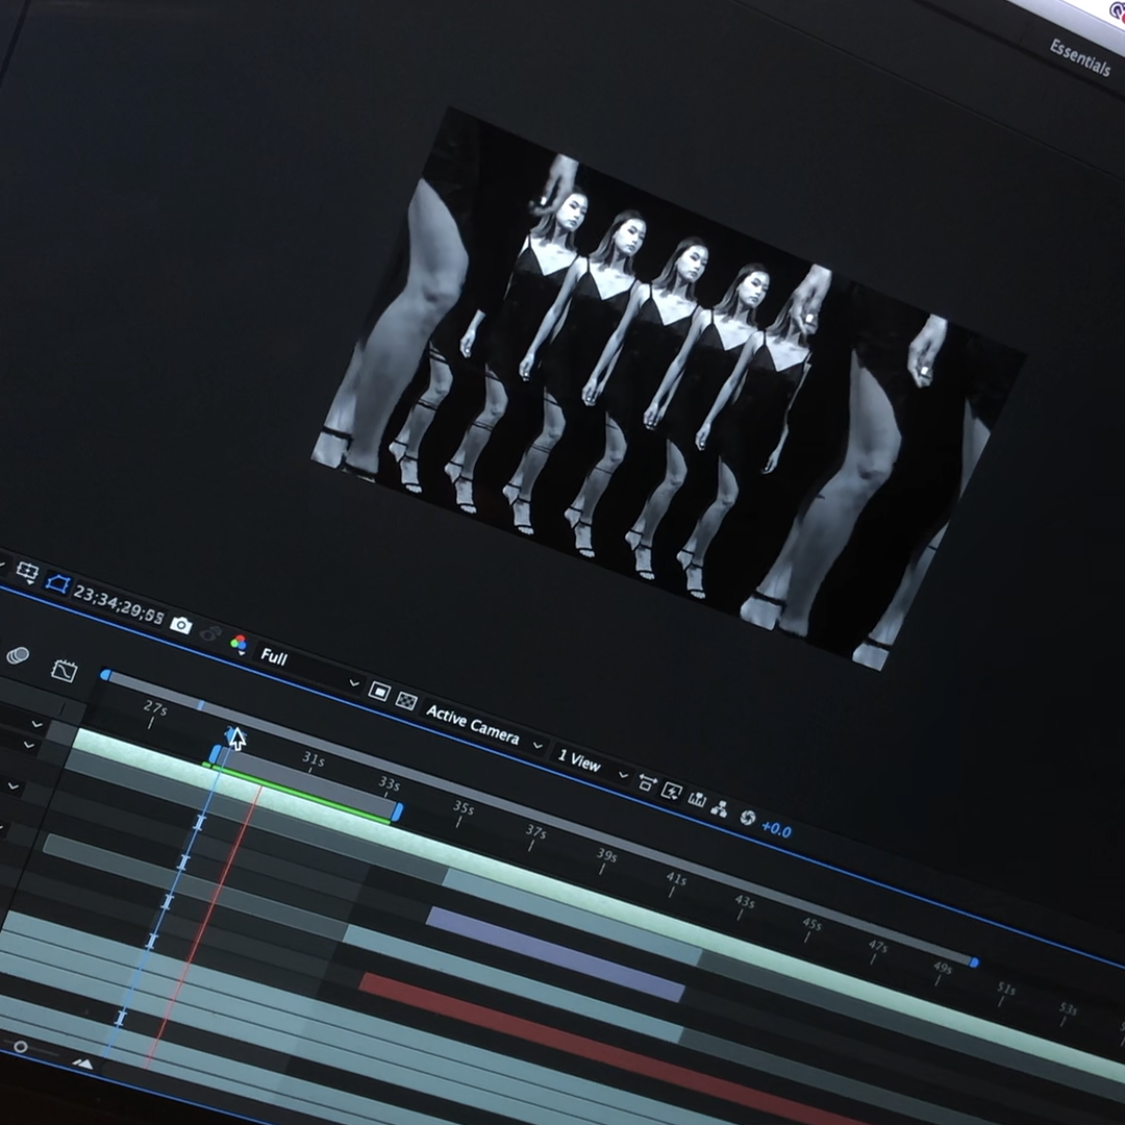Click the work area start handle
The height and width of the screenshot is (1125, 1125).
[215, 755]
